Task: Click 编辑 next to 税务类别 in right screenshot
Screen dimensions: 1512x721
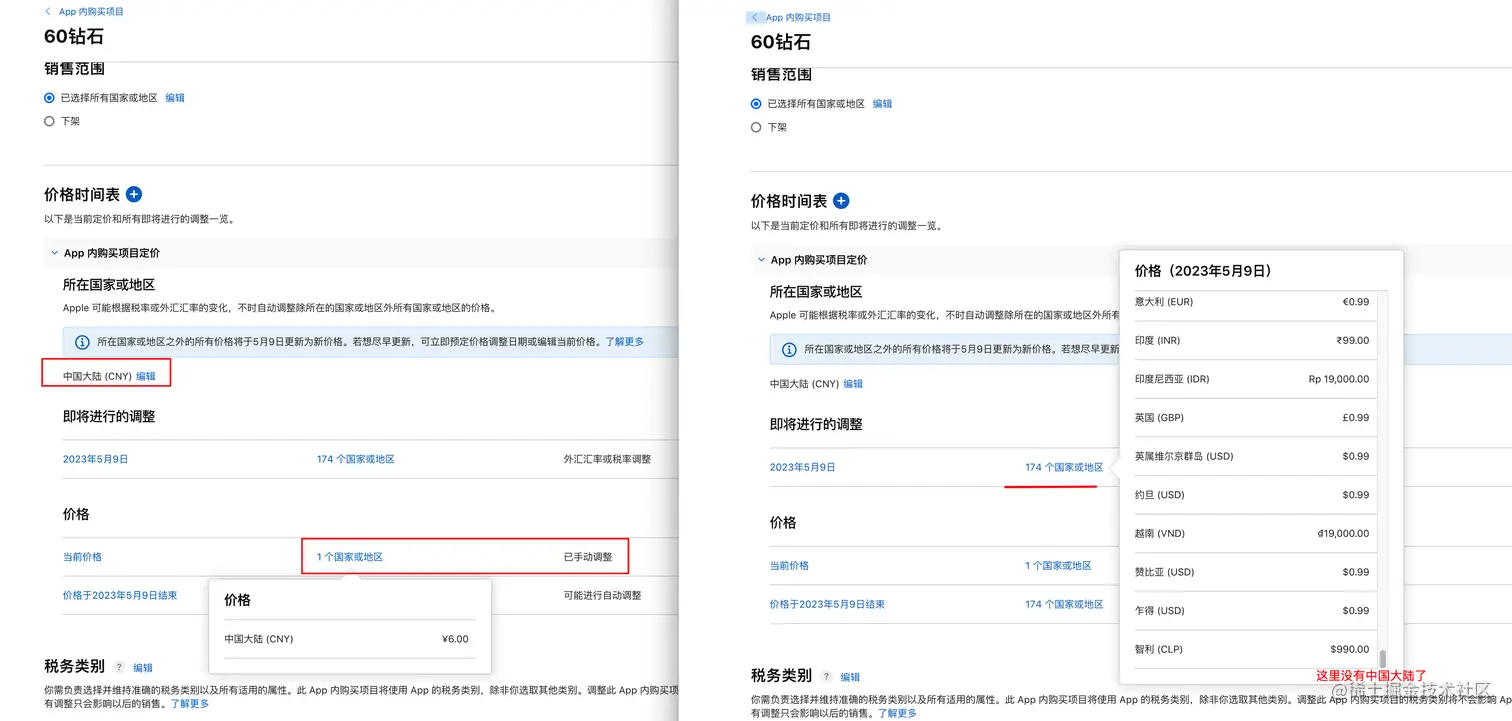Action: coord(850,676)
